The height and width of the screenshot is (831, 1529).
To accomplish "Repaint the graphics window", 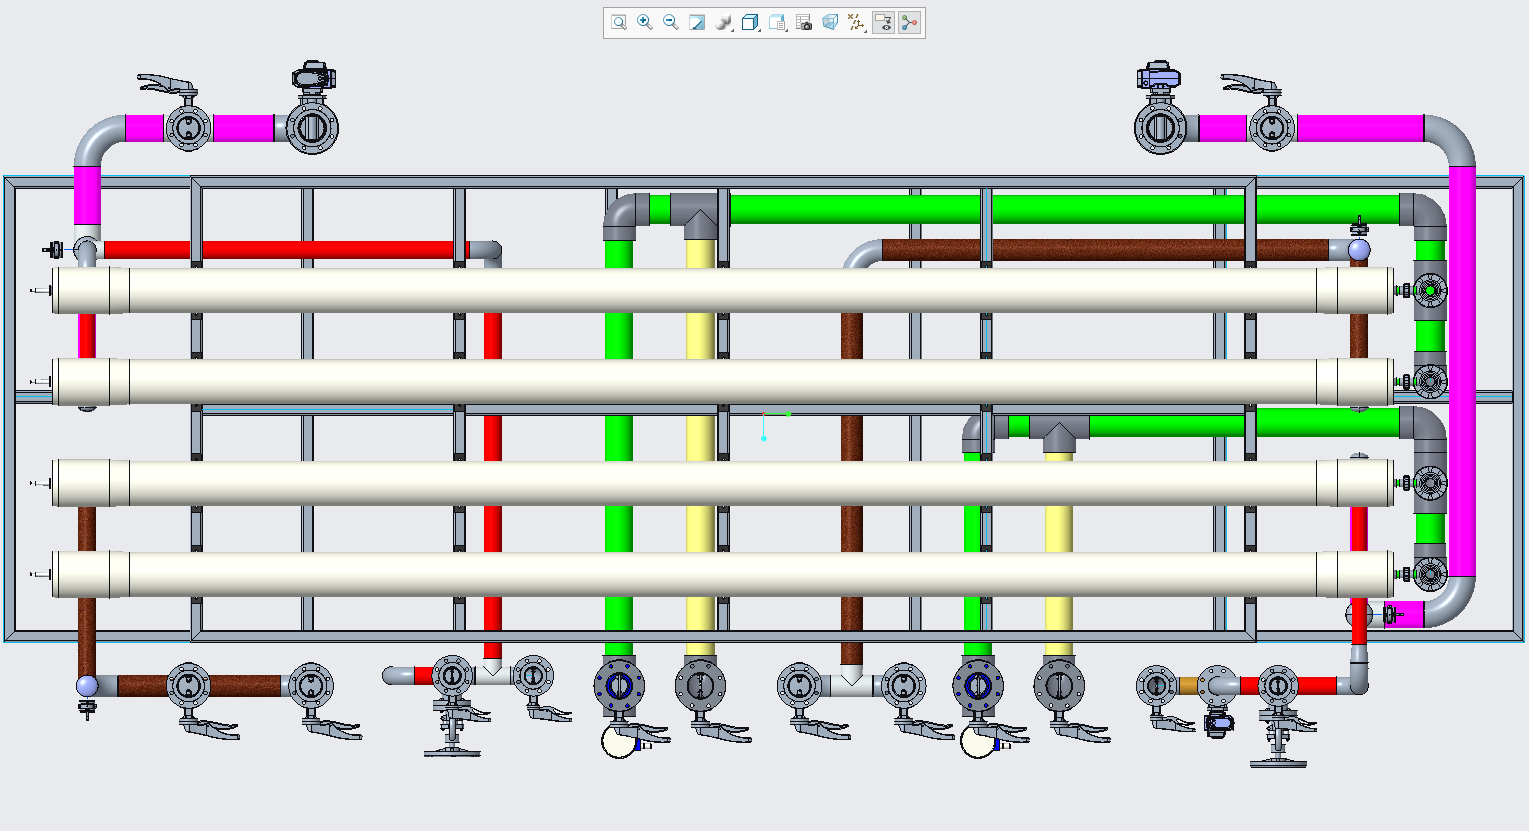I will tap(697, 22).
